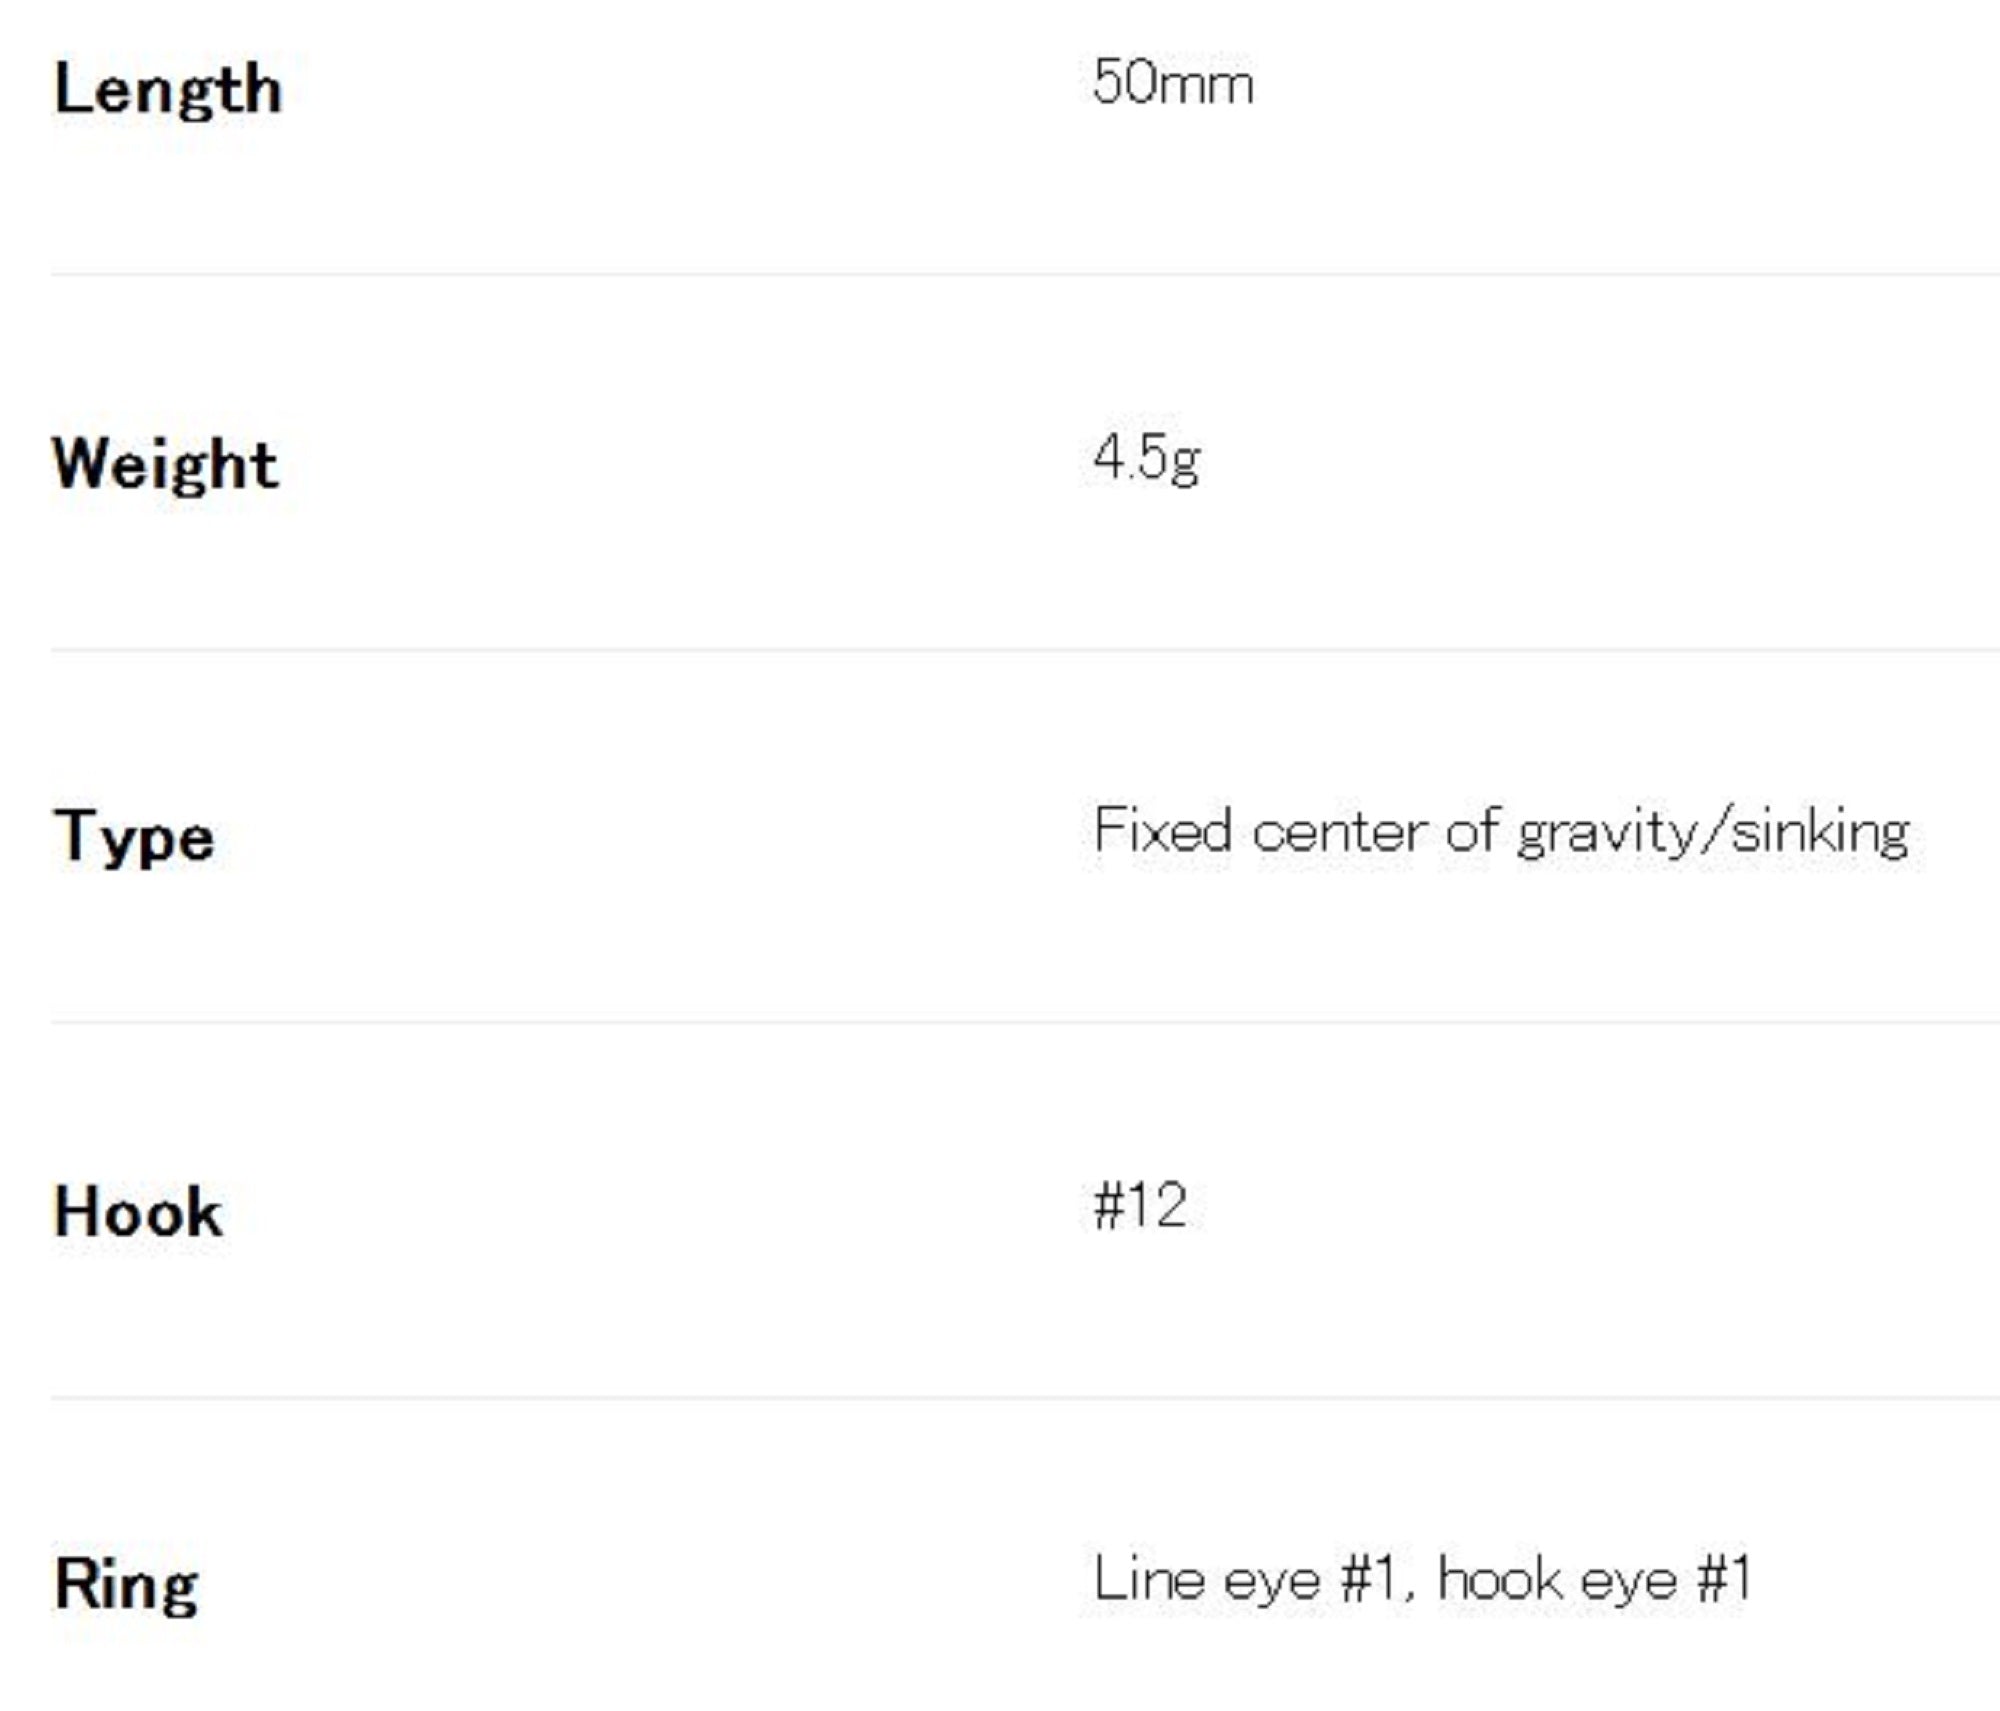Click the word "Fixed" in Type value
This screenshot has width=2000, height=1711.
point(1162,831)
